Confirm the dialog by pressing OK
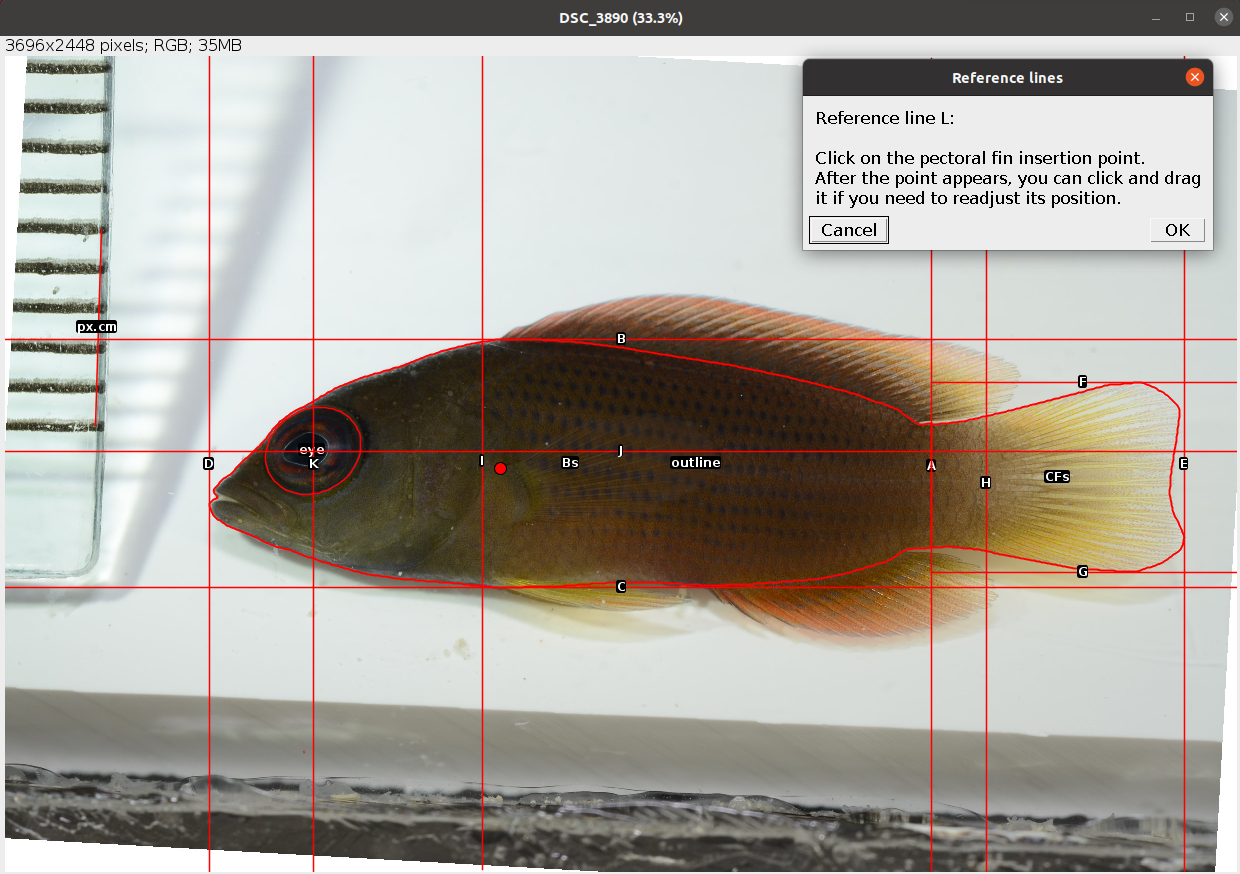The width and height of the screenshot is (1240, 874). pyautogui.click(x=1176, y=230)
